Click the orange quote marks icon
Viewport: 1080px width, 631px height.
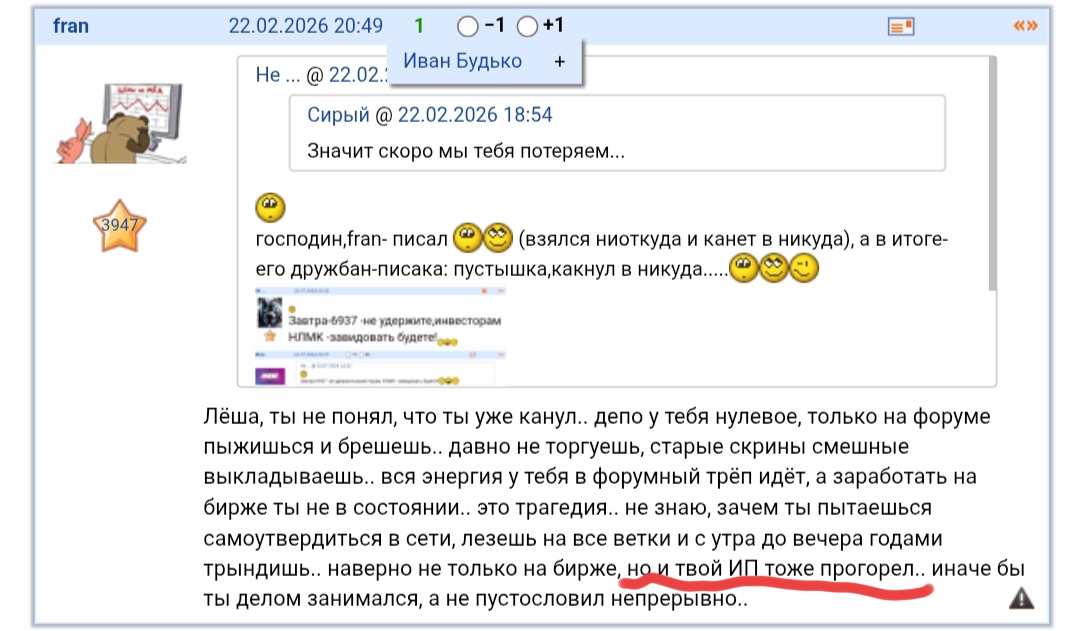[x=1026, y=26]
